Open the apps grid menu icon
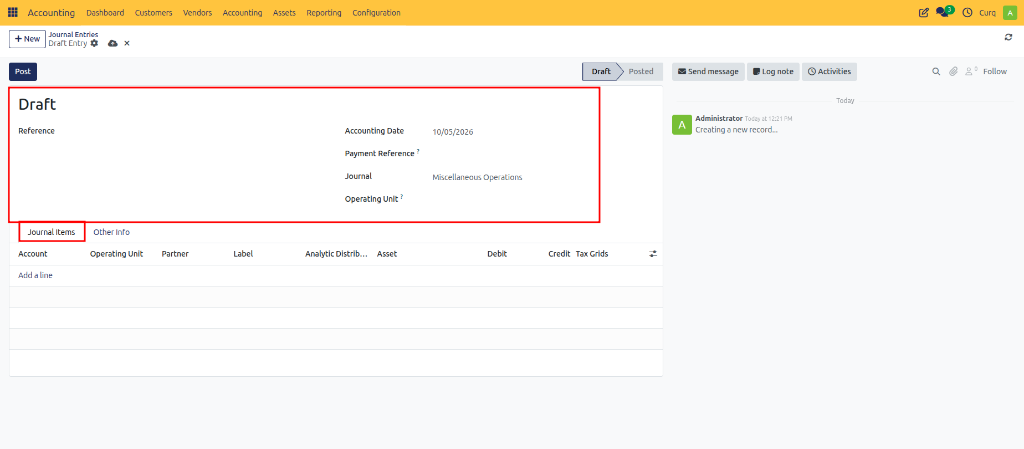This screenshot has width=1024, height=449. click(x=13, y=12)
